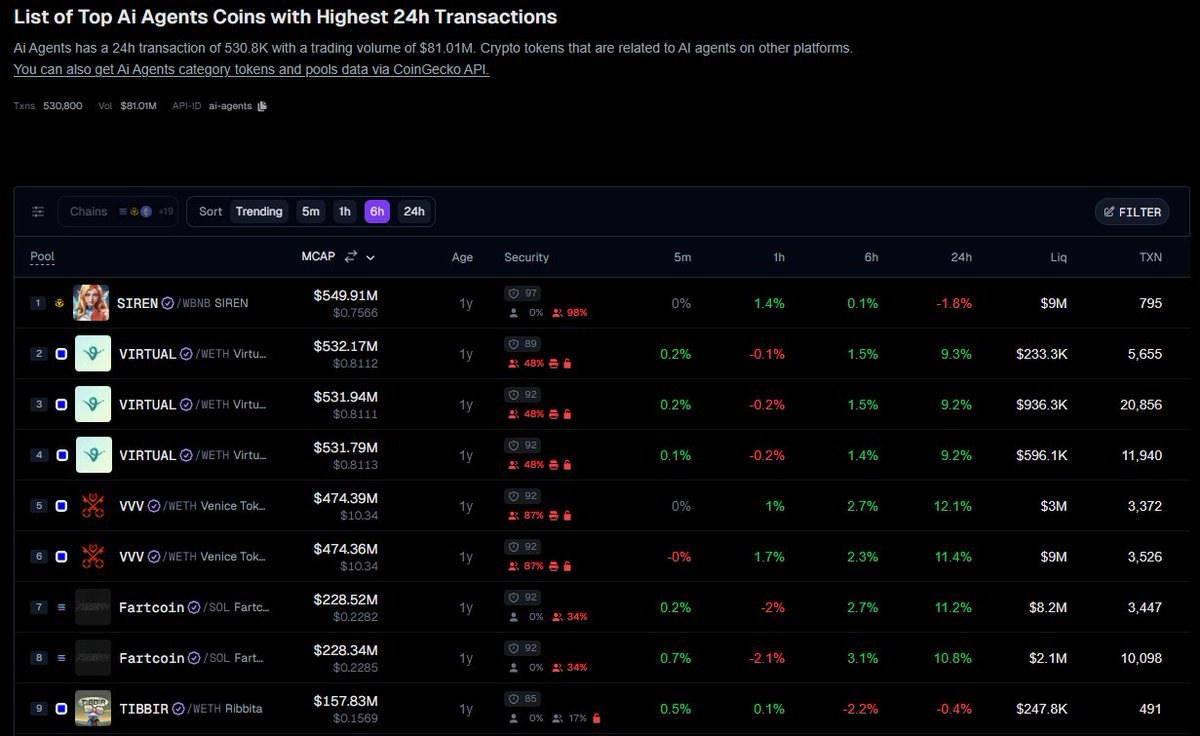
Task: Select liquidity value $233.3K
Action: click(x=1041, y=354)
